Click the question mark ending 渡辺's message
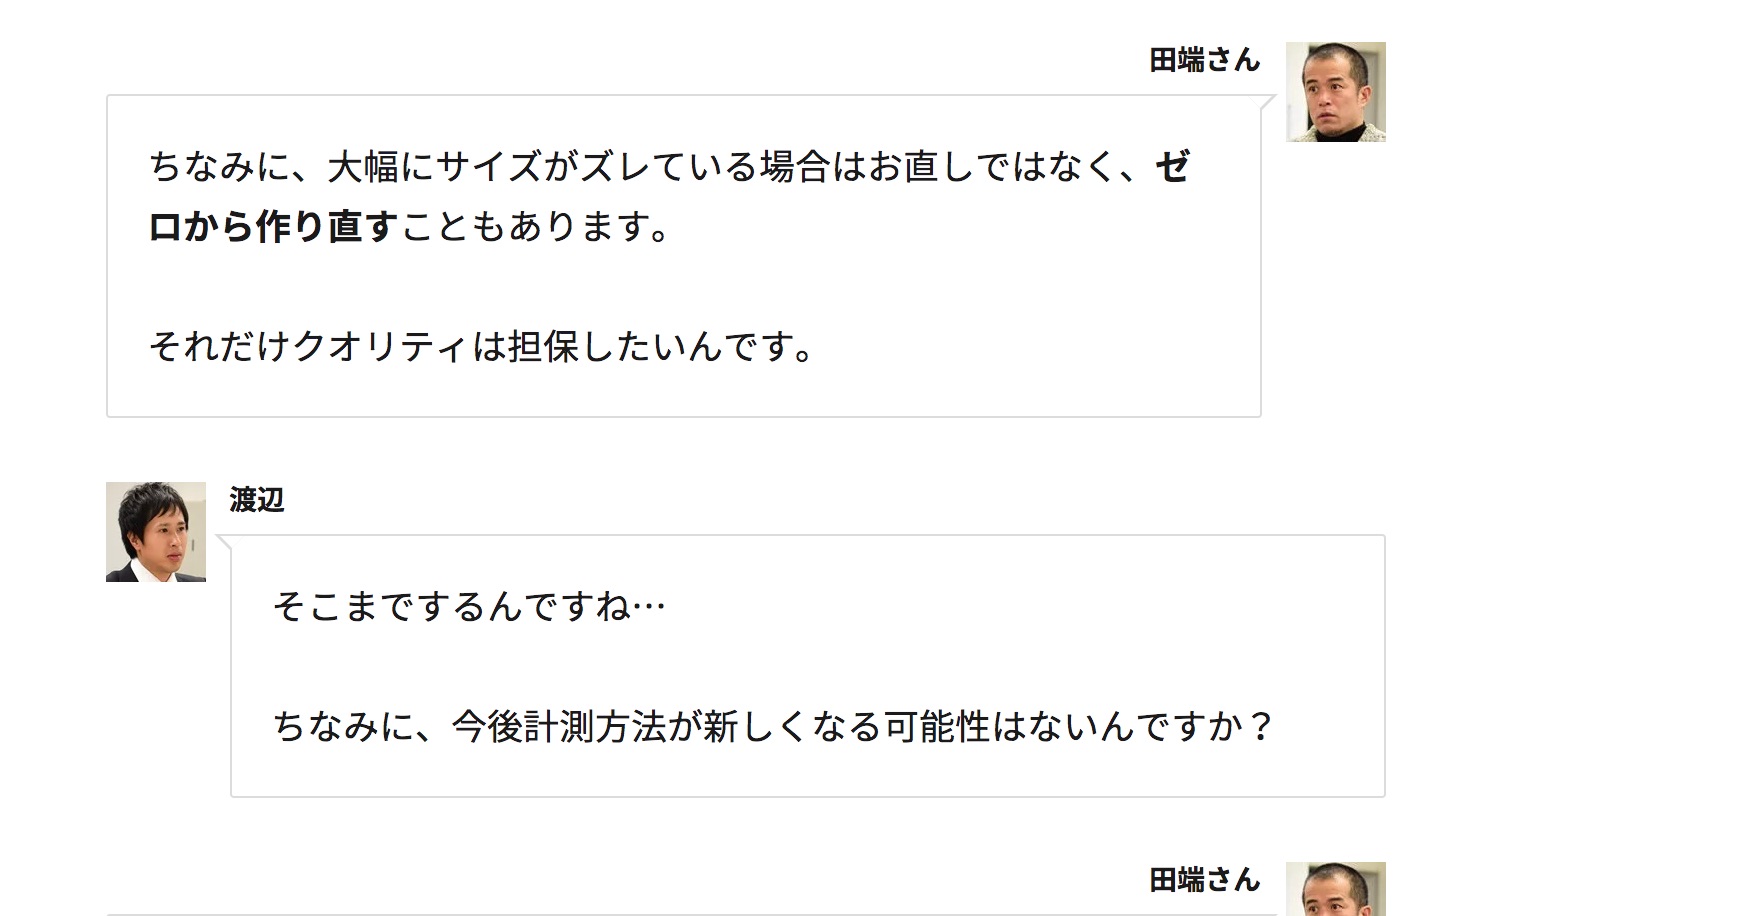 pos(1261,727)
